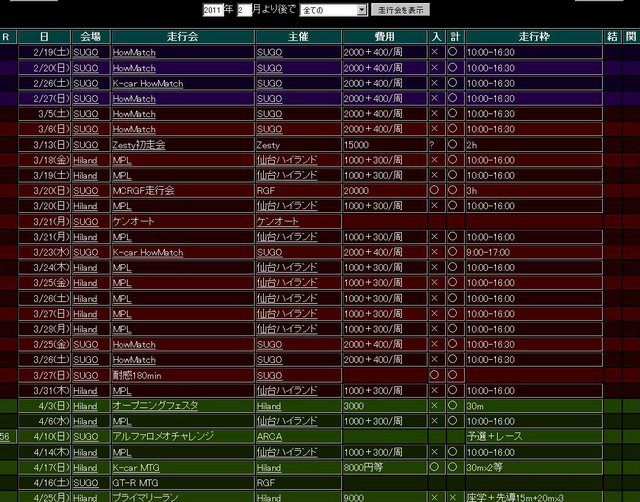Click the year input field showing 2011
This screenshot has width=640, height=502.
[x=212, y=10]
